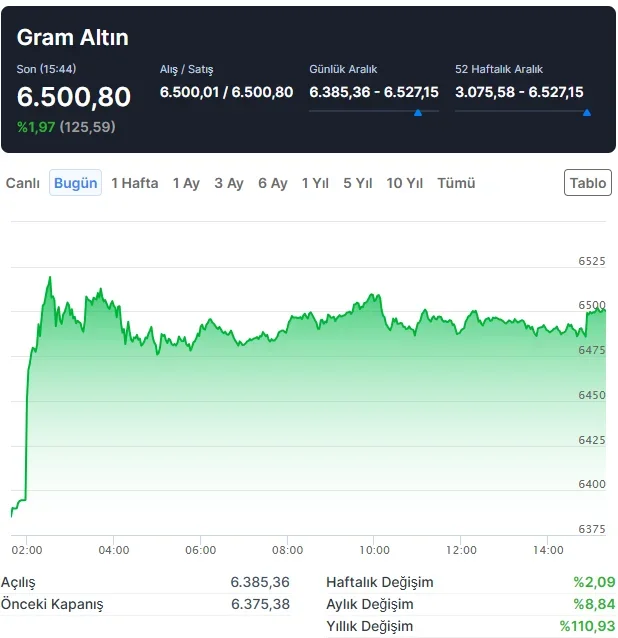618x638 pixels.
Task: Click the last price 6.500,80
Action: point(74,97)
